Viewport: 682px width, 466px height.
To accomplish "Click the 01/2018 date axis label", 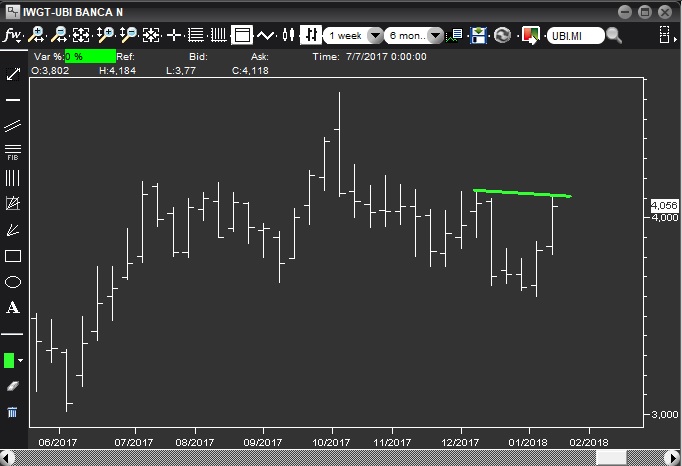I will tap(528, 443).
